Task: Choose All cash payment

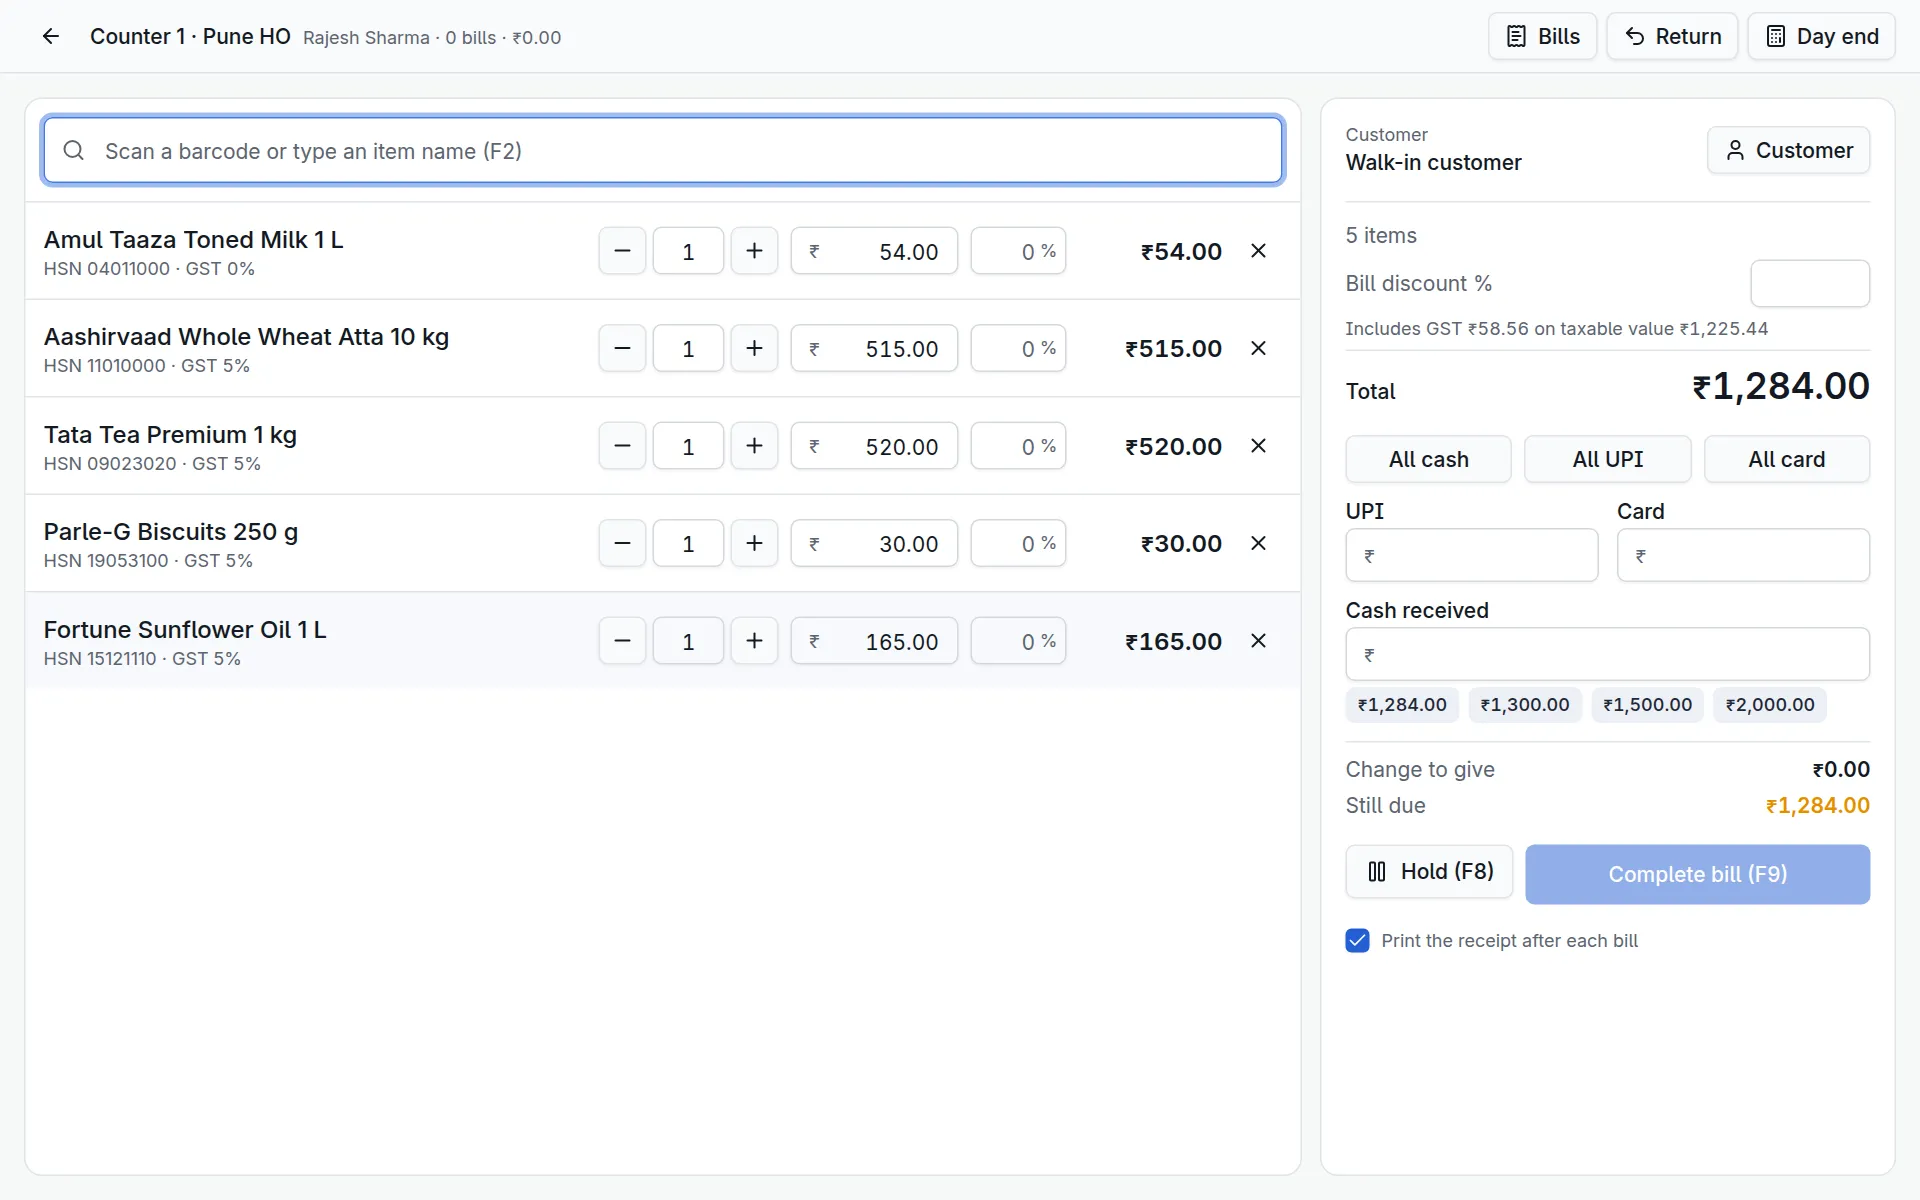Action: (1428, 459)
